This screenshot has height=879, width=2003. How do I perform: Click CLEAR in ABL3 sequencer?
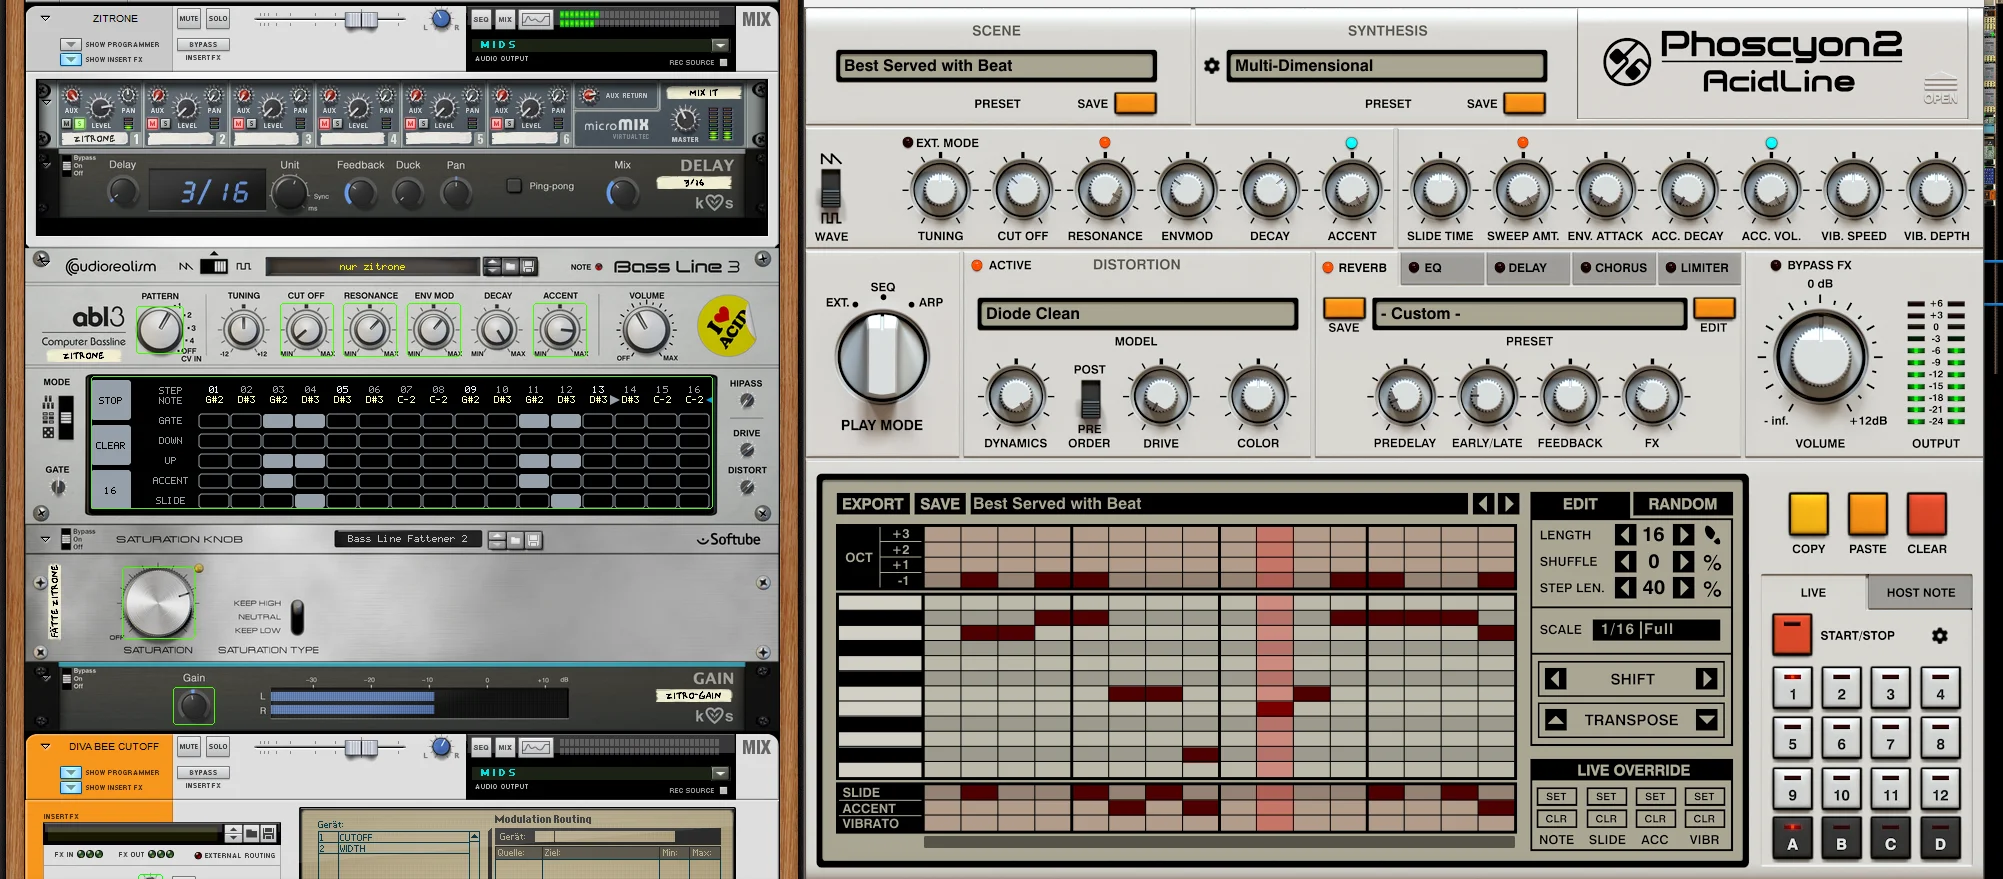point(110,446)
